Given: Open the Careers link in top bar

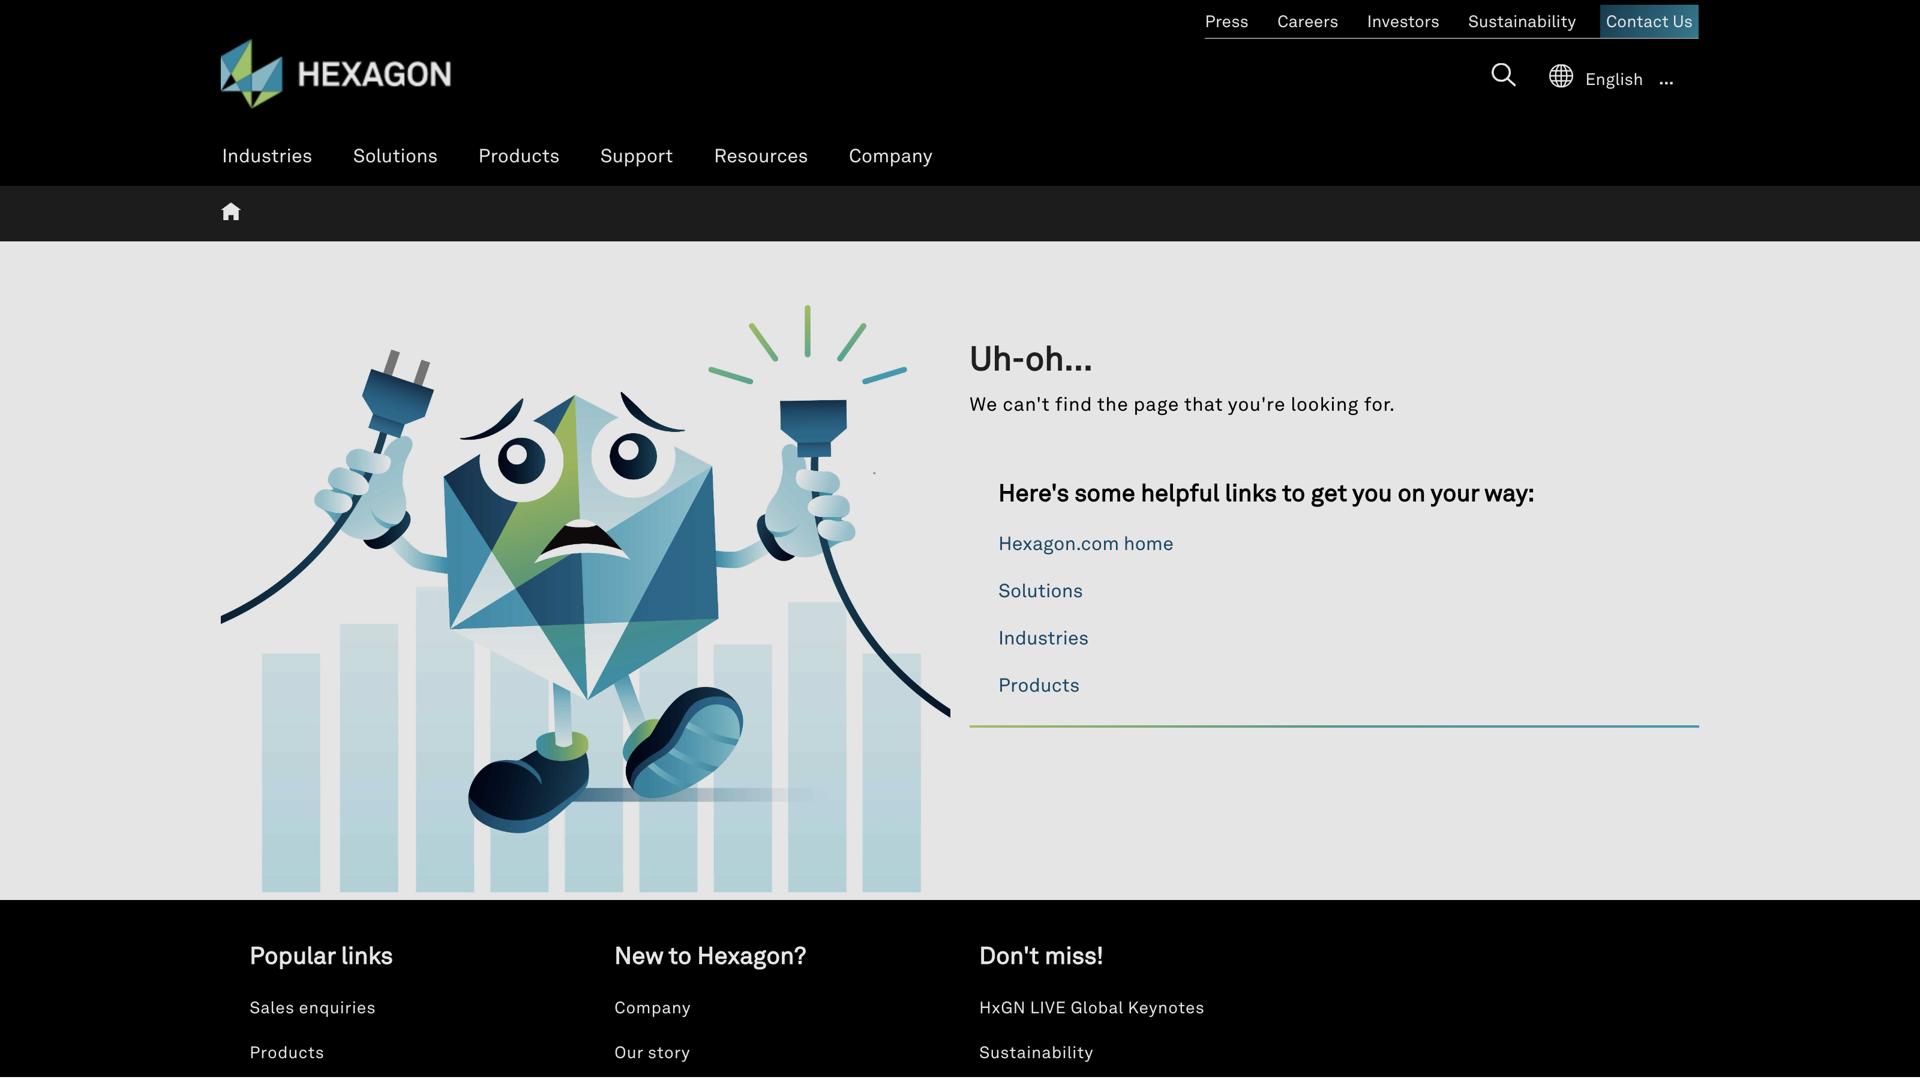Looking at the screenshot, I should (x=1307, y=22).
